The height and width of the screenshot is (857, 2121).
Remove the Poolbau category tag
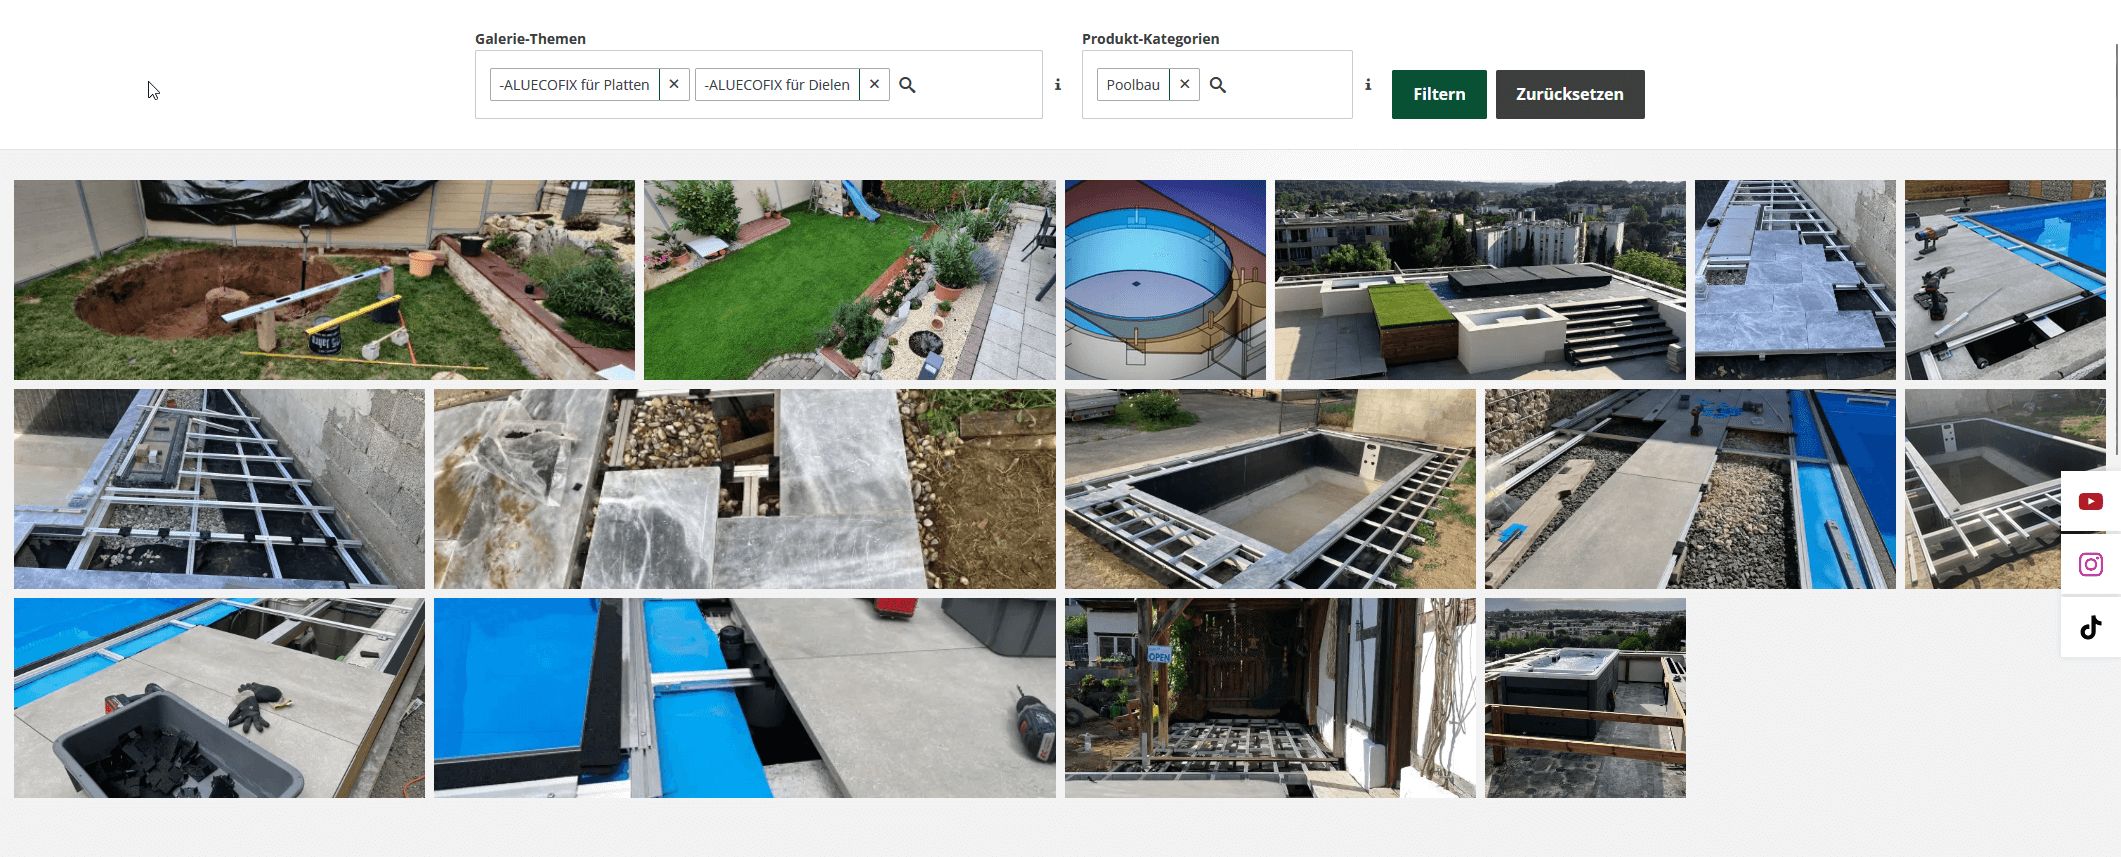tap(1184, 85)
